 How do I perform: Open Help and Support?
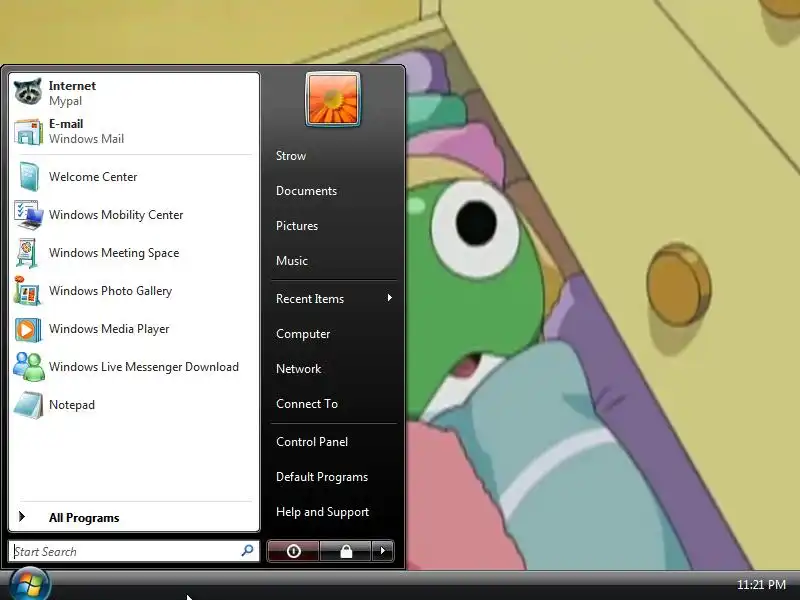[x=322, y=512]
